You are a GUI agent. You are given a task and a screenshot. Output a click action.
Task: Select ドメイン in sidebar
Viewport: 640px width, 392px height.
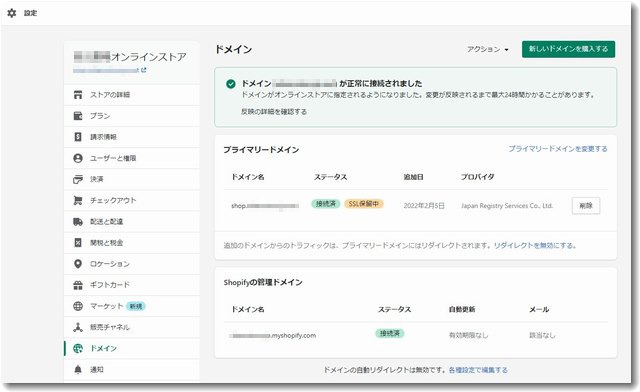point(131,348)
